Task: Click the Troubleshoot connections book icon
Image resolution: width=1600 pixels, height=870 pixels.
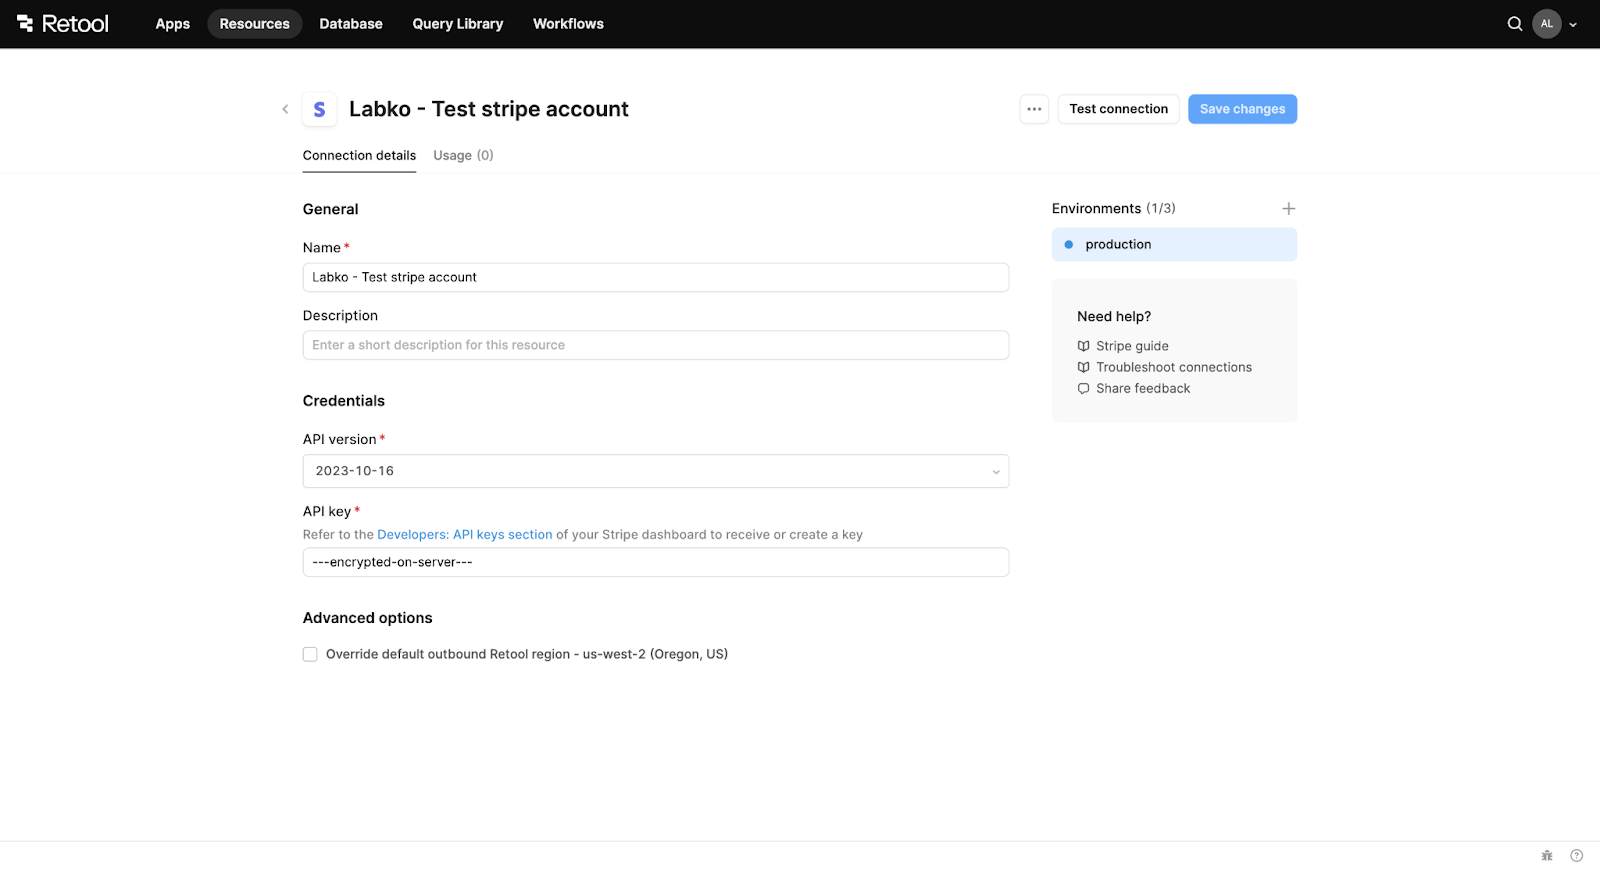Action: (x=1083, y=367)
